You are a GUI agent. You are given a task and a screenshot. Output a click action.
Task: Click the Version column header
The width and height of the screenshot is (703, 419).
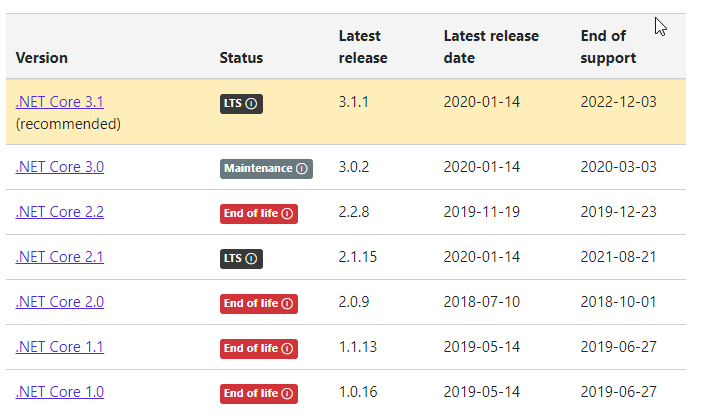42,58
